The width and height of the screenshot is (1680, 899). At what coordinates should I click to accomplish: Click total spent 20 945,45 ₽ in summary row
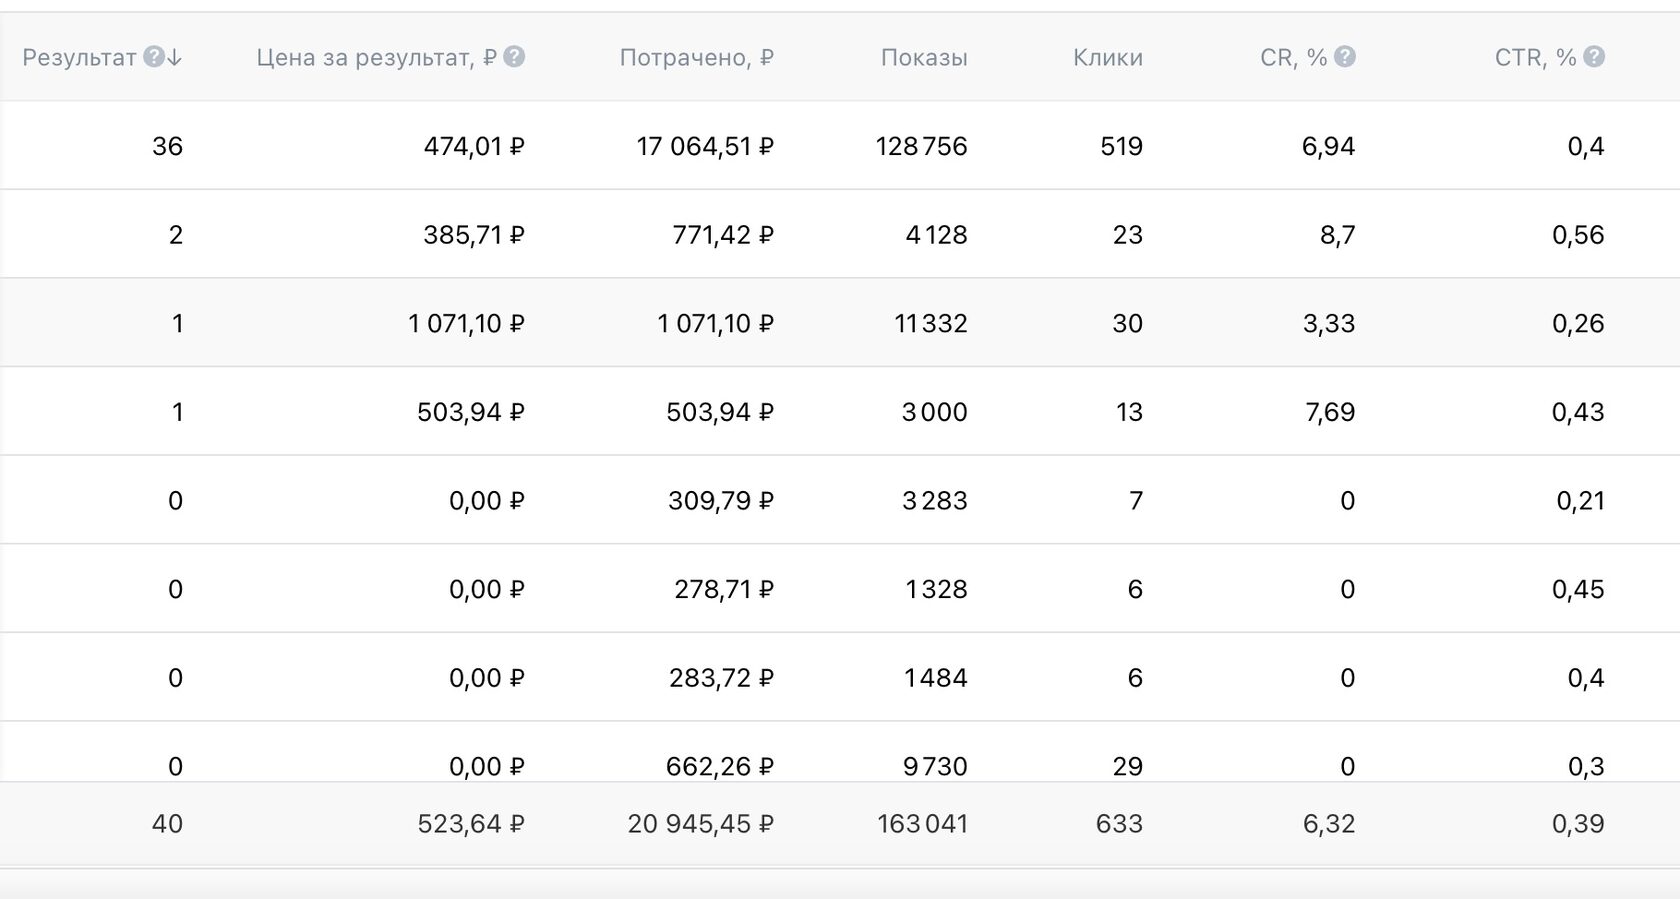[701, 824]
